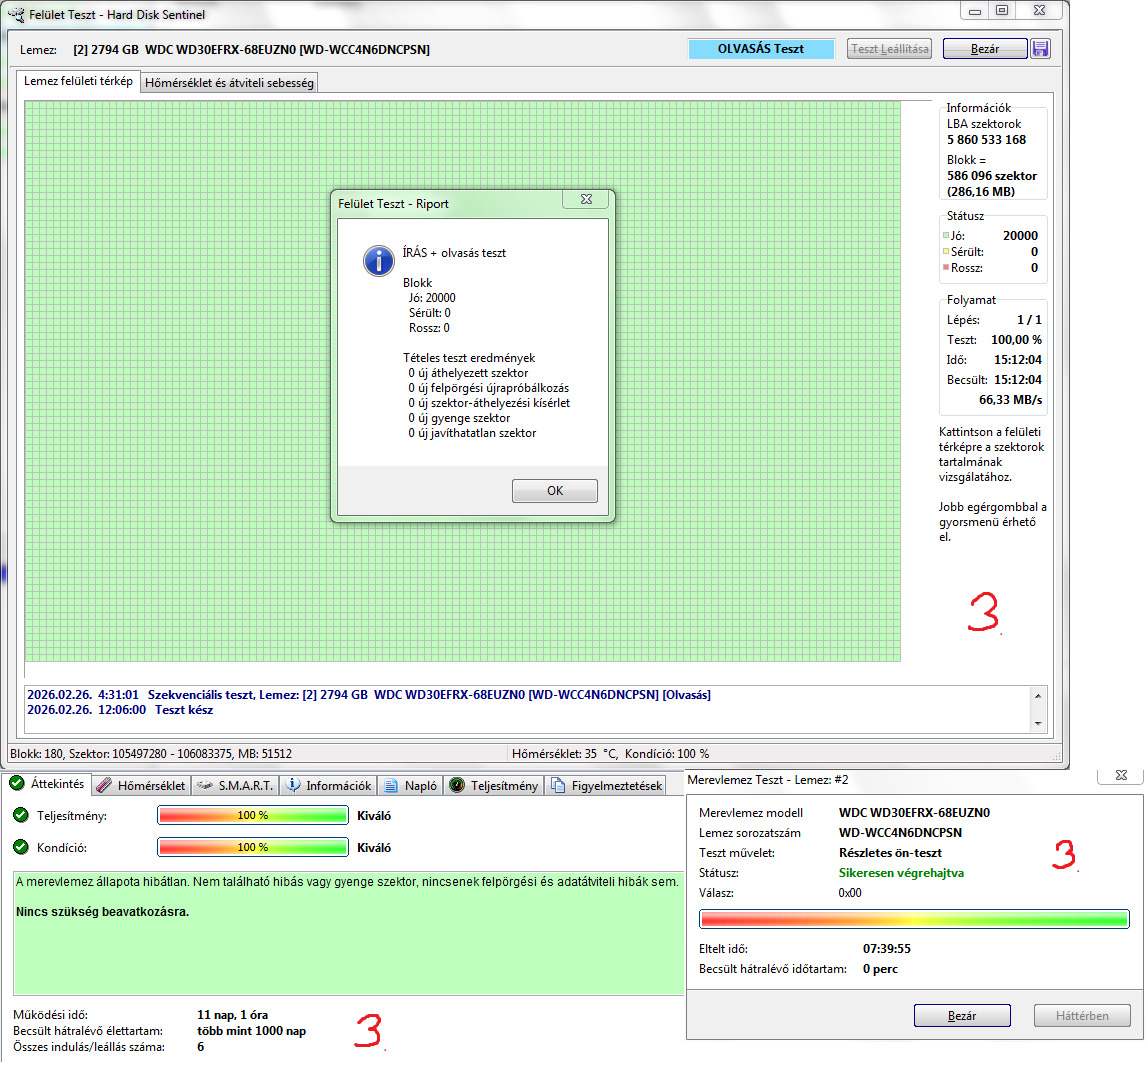Click the '0 új áthelyezett szektor' report line
The image size is (1145, 1065).
(x=468, y=373)
